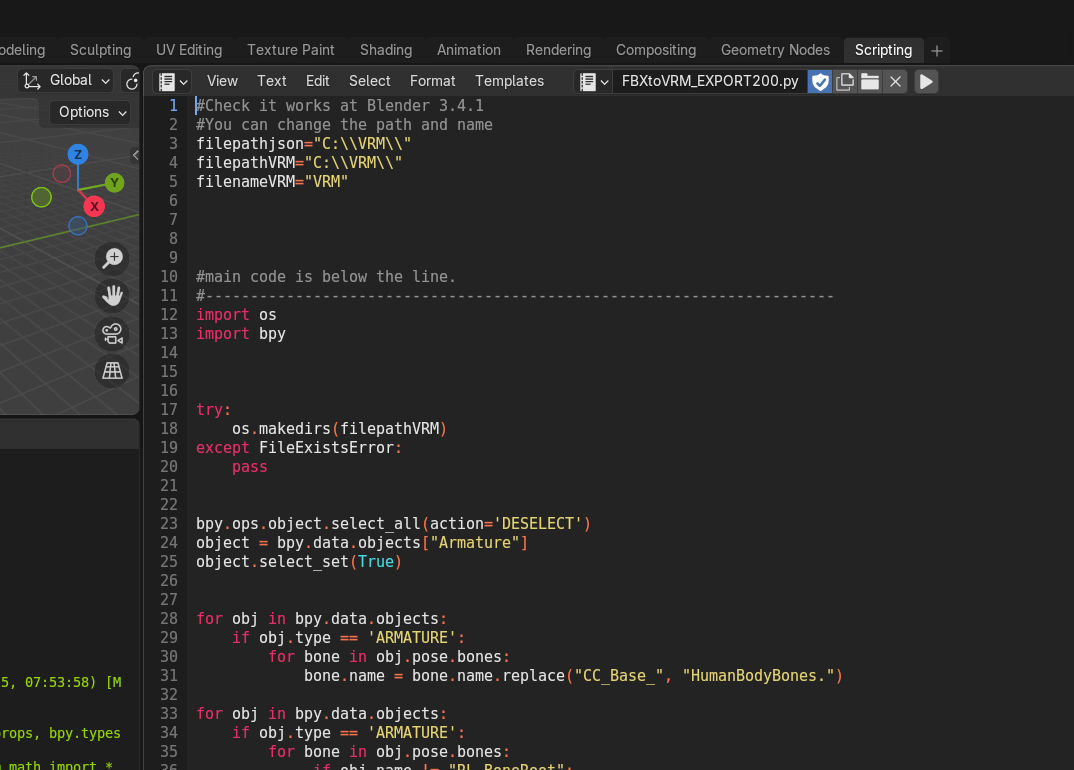
Task: Click the FBXtoVRM_EXPORT200.py name field
Action: coord(710,82)
